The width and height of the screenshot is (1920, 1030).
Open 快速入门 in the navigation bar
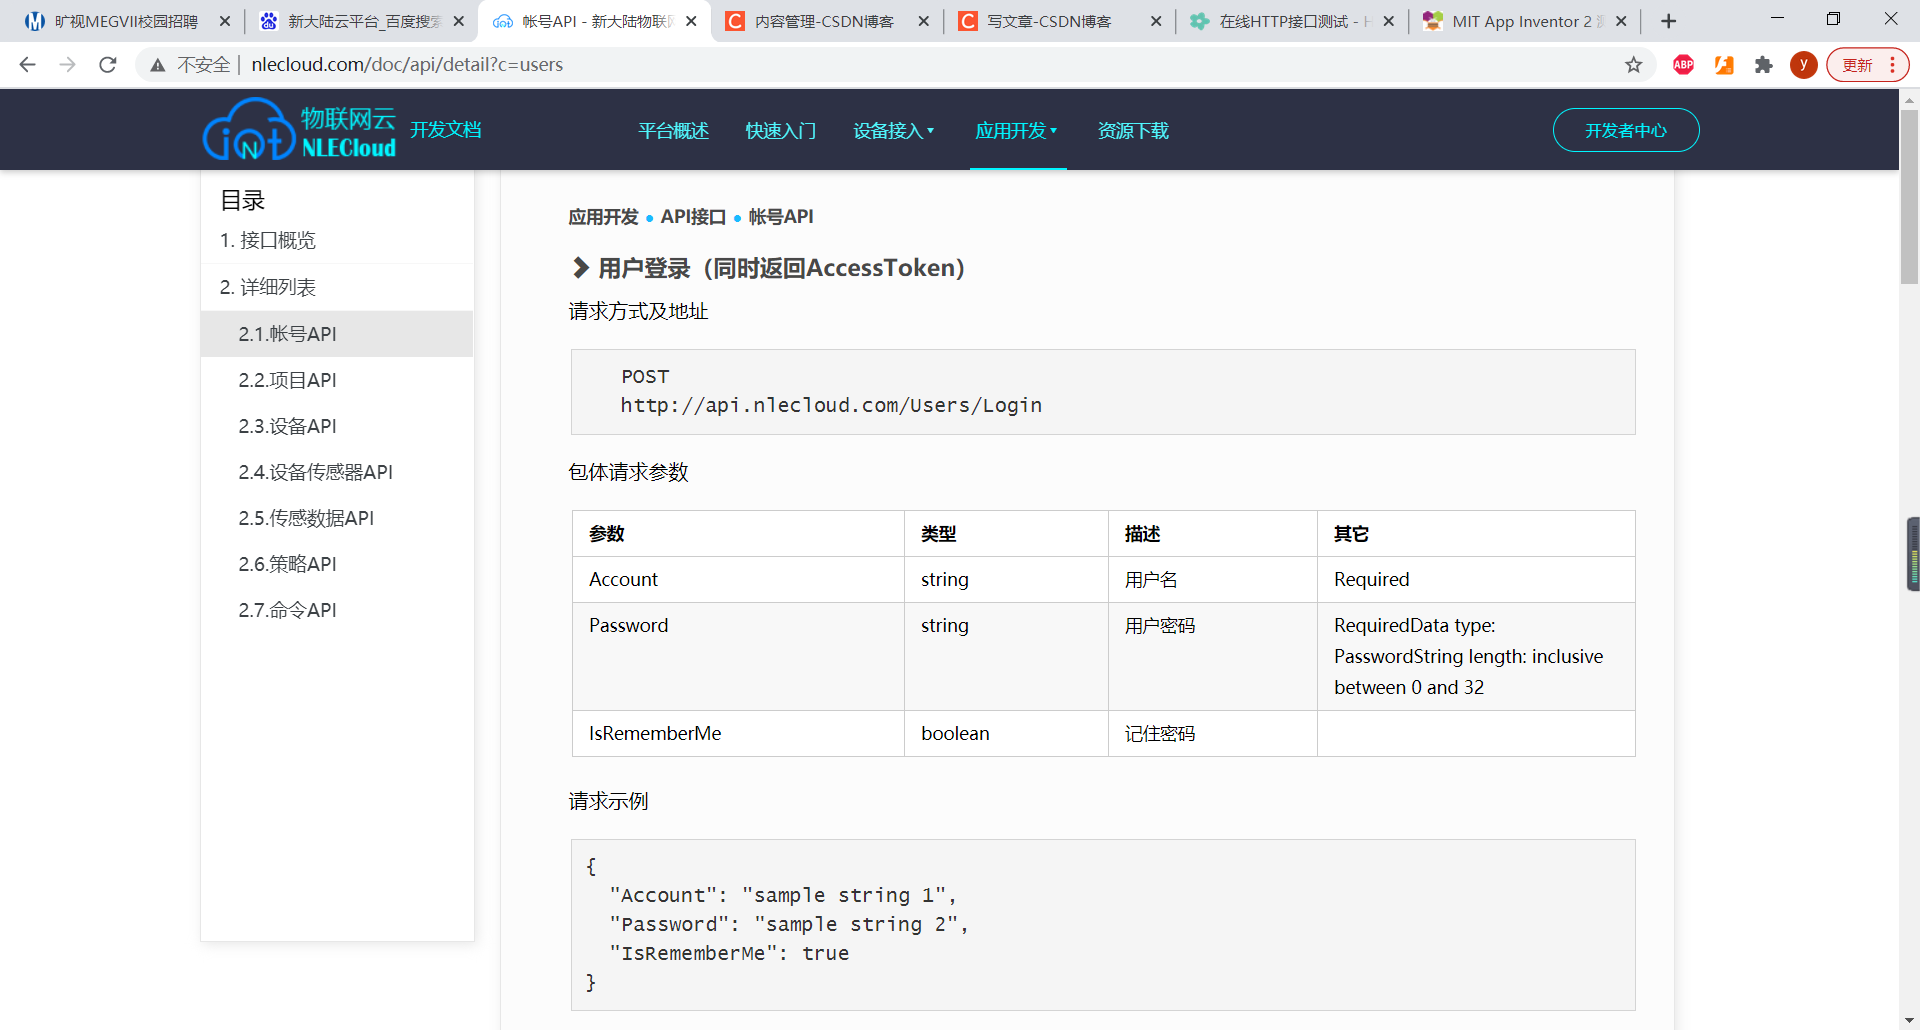781,131
